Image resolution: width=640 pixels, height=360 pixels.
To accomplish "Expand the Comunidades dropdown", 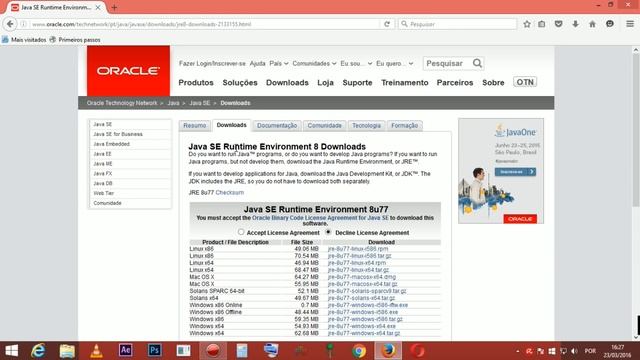I will point(314,63).
